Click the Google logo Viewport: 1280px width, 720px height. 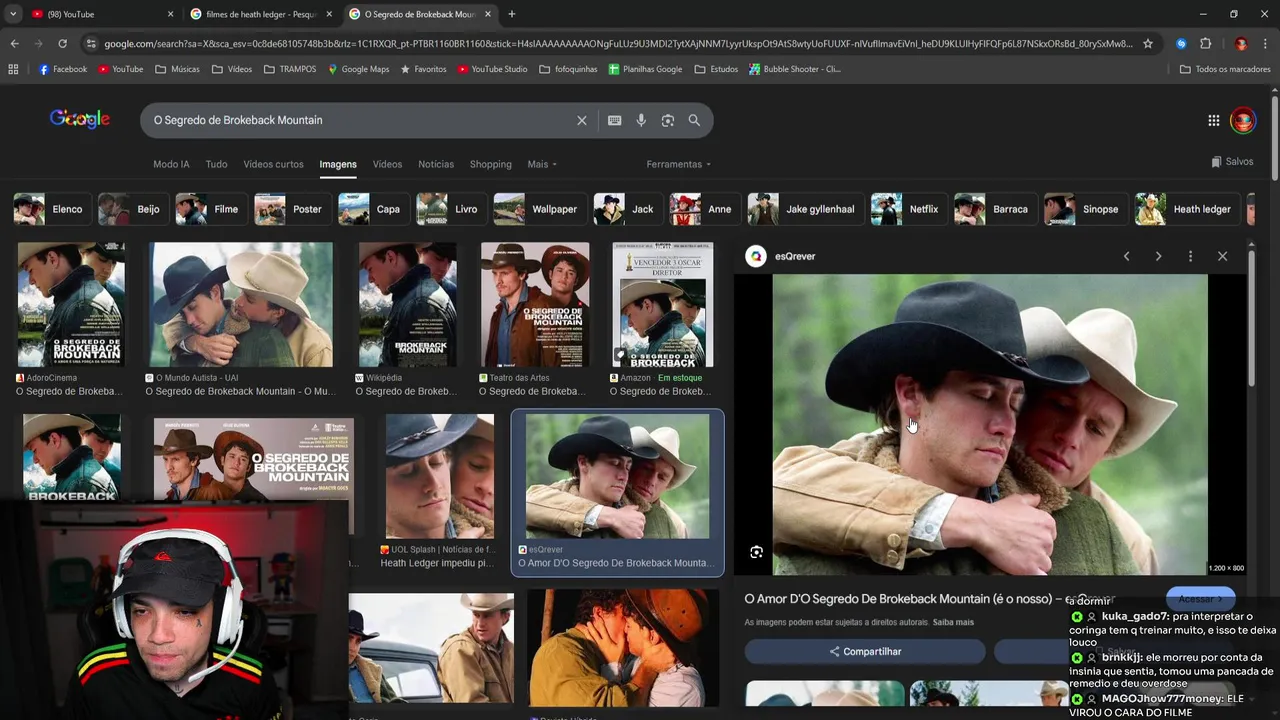[80, 120]
